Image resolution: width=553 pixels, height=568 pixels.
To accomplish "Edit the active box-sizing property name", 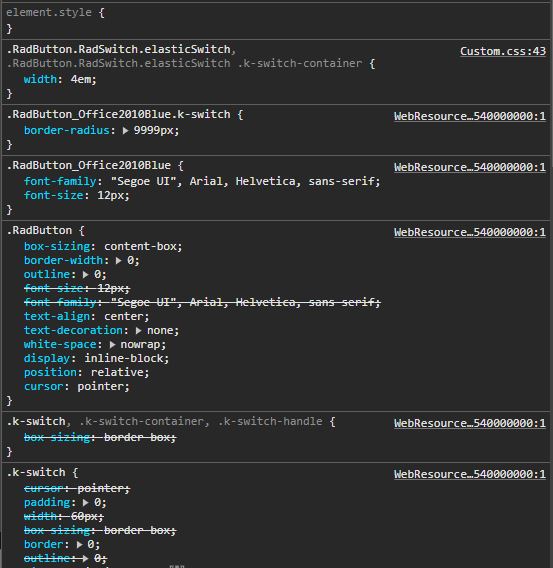I will coord(57,246).
